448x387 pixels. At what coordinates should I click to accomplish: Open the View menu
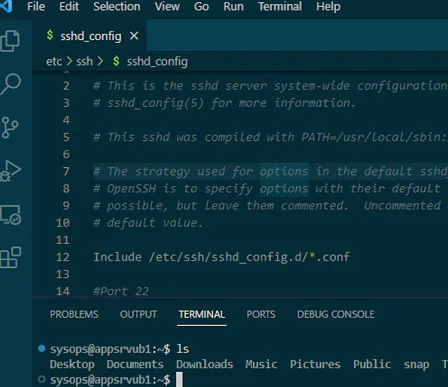tap(167, 6)
